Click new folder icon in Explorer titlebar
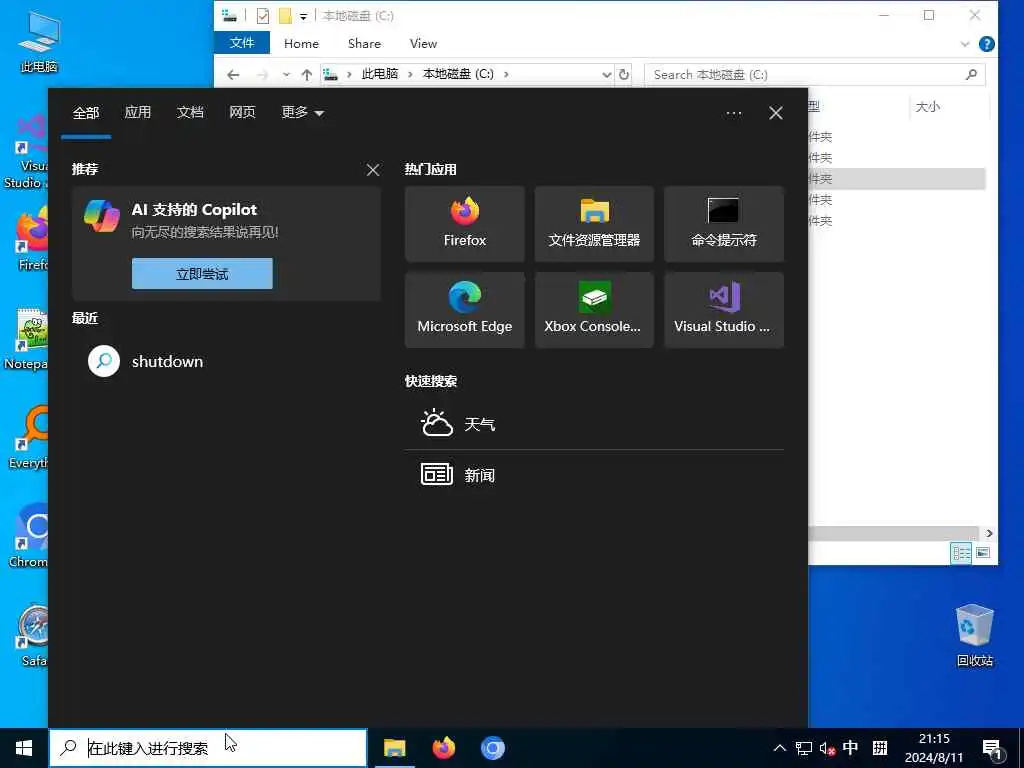 pyautogui.click(x=285, y=16)
